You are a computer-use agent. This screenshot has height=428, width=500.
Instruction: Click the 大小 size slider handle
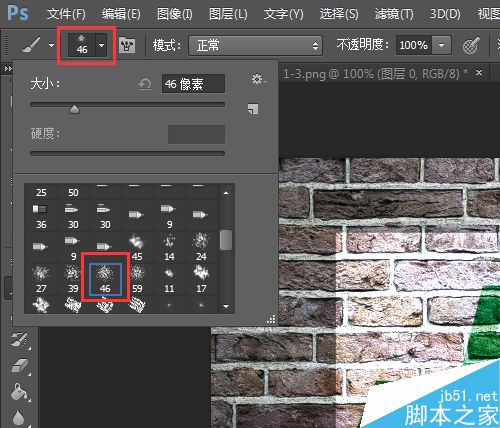[74, 109]
